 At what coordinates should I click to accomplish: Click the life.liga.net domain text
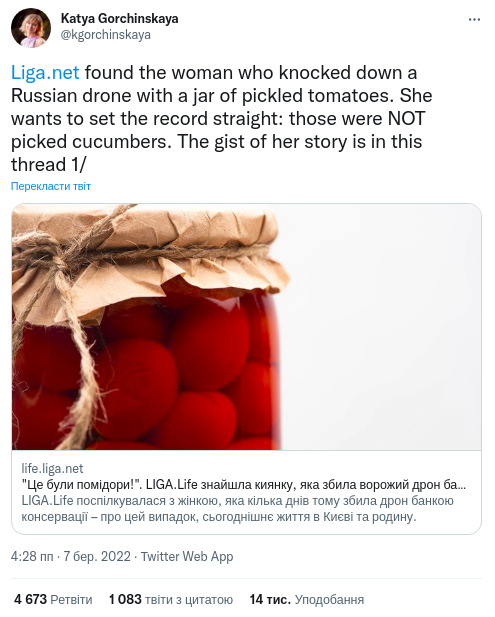click(x=52, y=469)
